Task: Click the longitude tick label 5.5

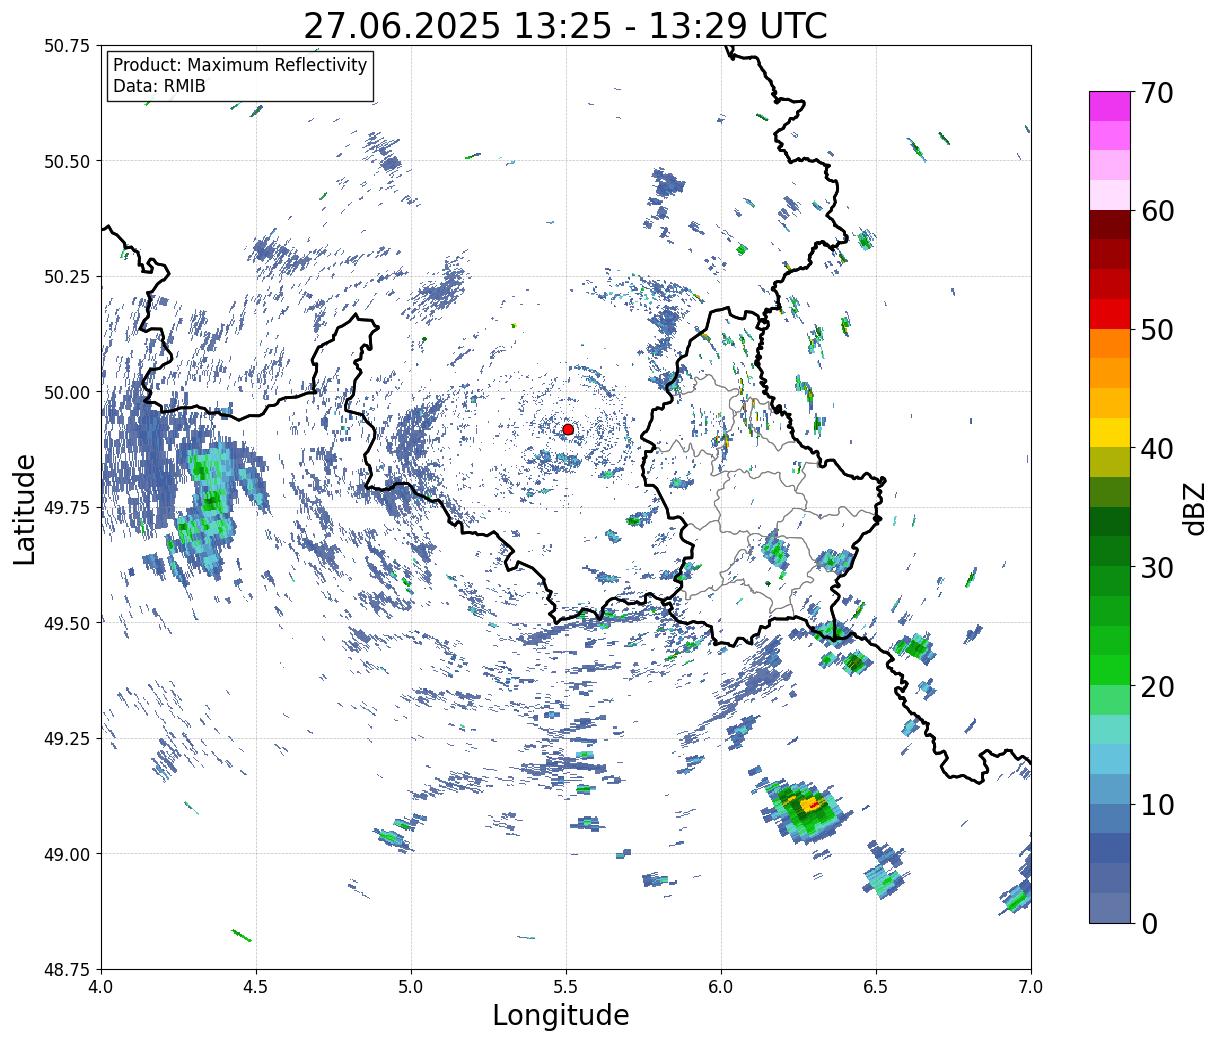Action: point(566,986)
